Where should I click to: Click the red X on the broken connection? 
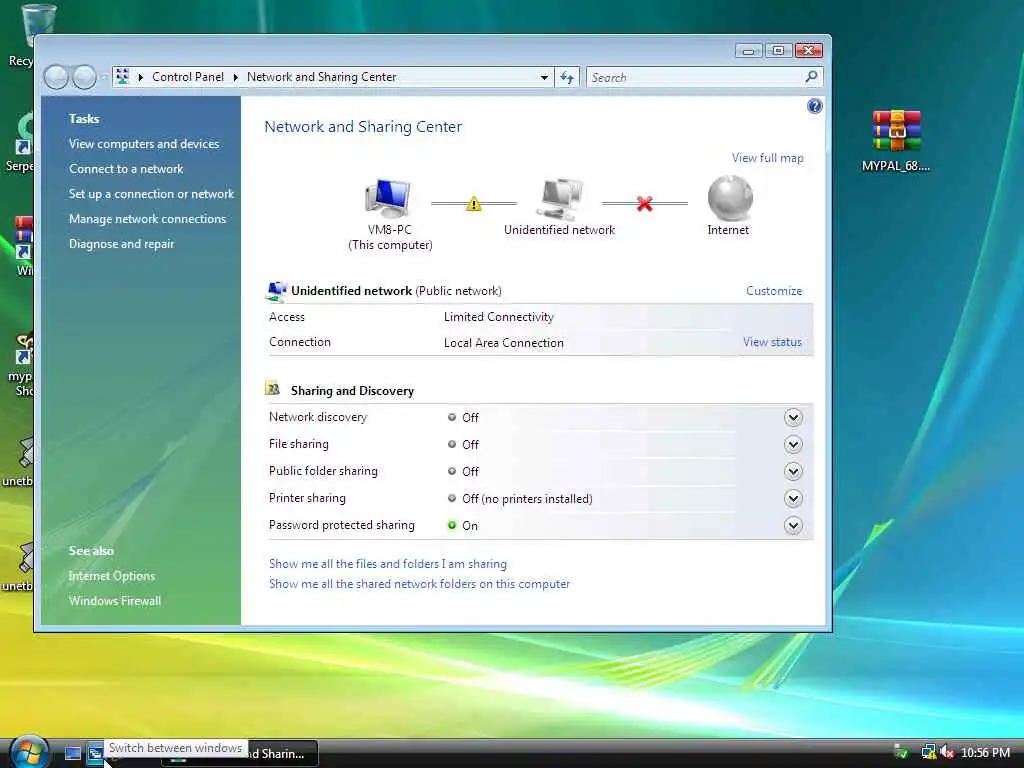(x=645, y=204)
